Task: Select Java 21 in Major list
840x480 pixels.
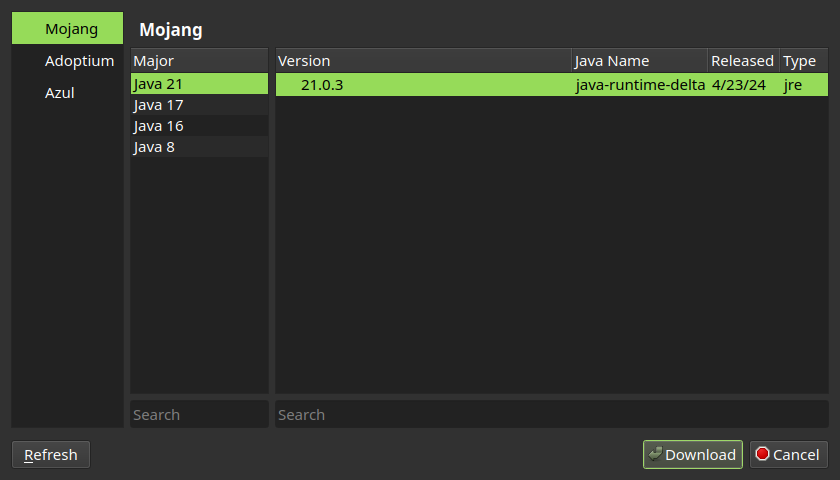Action: coord(199,84)
